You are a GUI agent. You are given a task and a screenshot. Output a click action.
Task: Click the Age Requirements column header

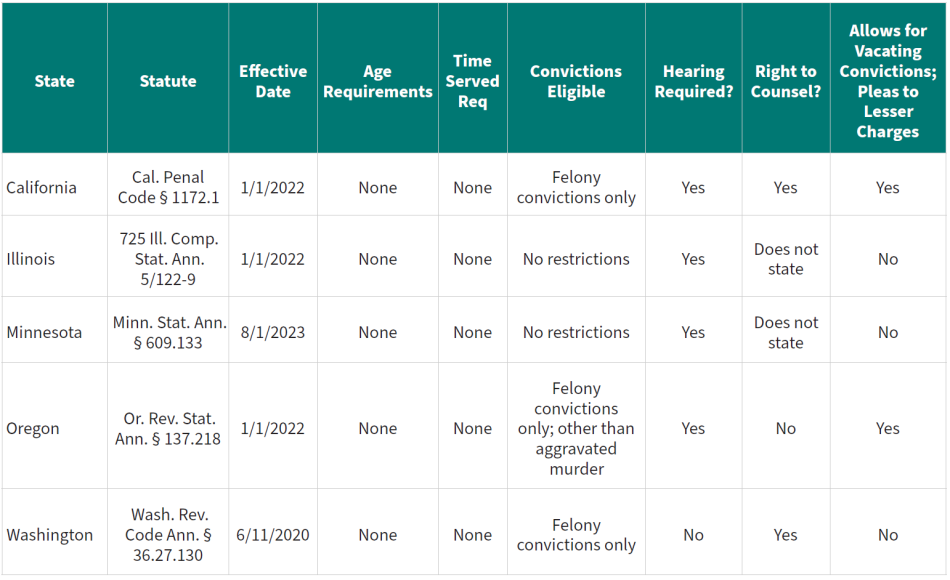tap(378, 81)
